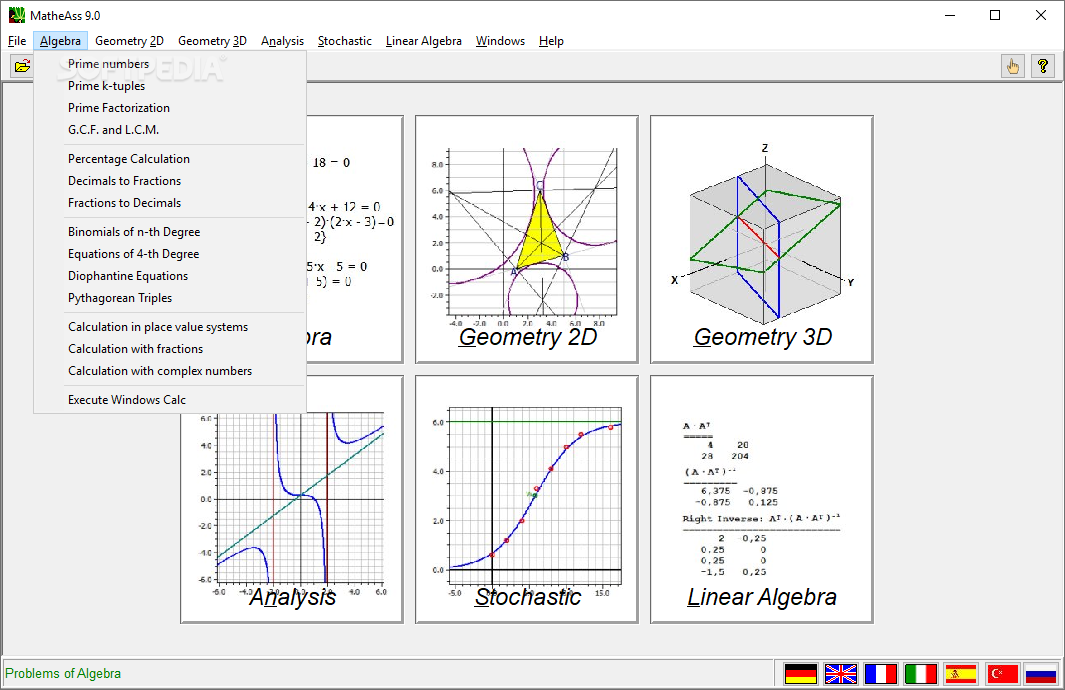Open the Stochastic tile
The height and width of the screenshot is (690, 1065).
point(526,499)
